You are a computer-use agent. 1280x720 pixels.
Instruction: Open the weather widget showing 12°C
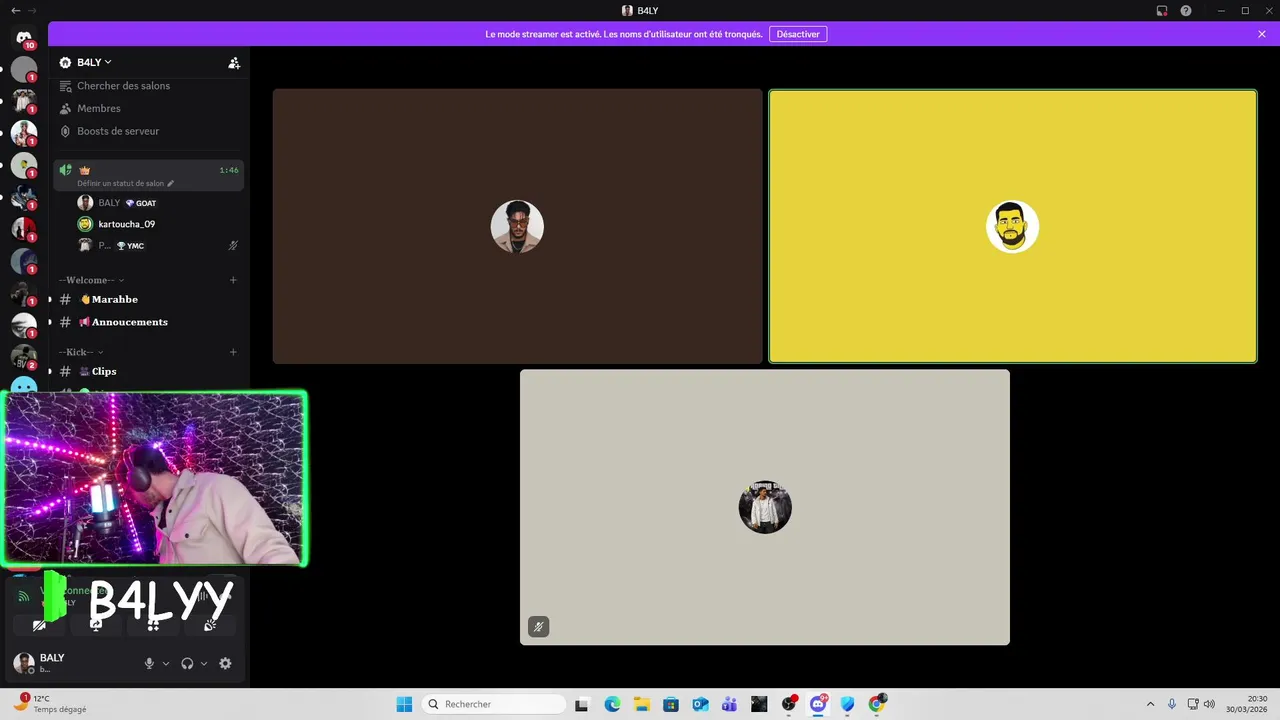(x=50, y=704)
